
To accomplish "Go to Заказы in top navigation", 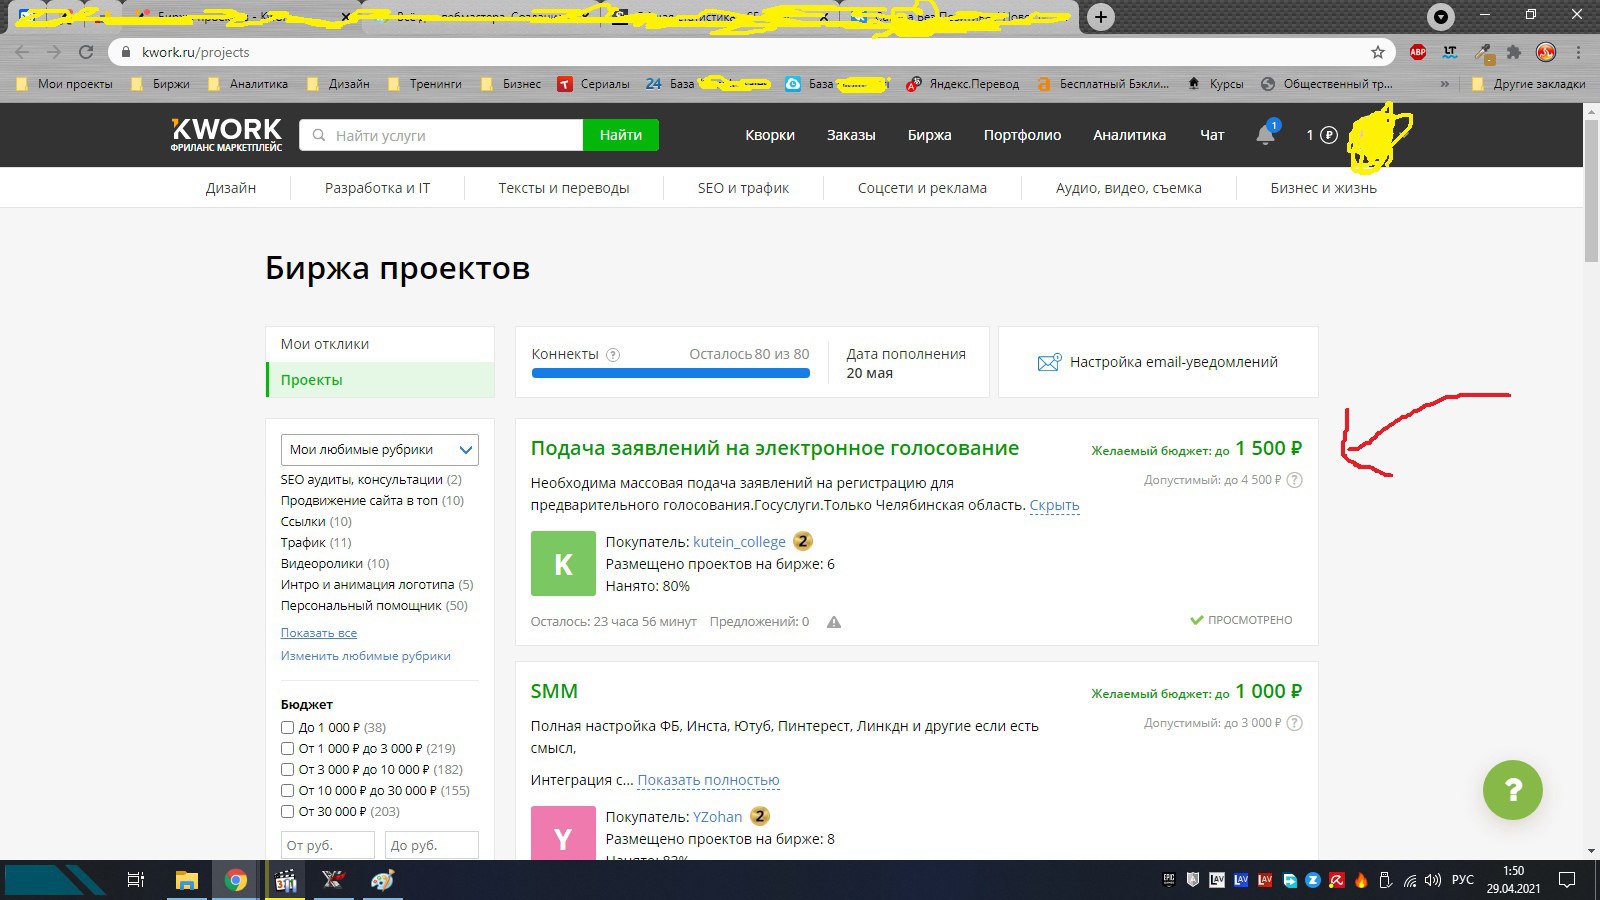I will [x=851, y=135].
